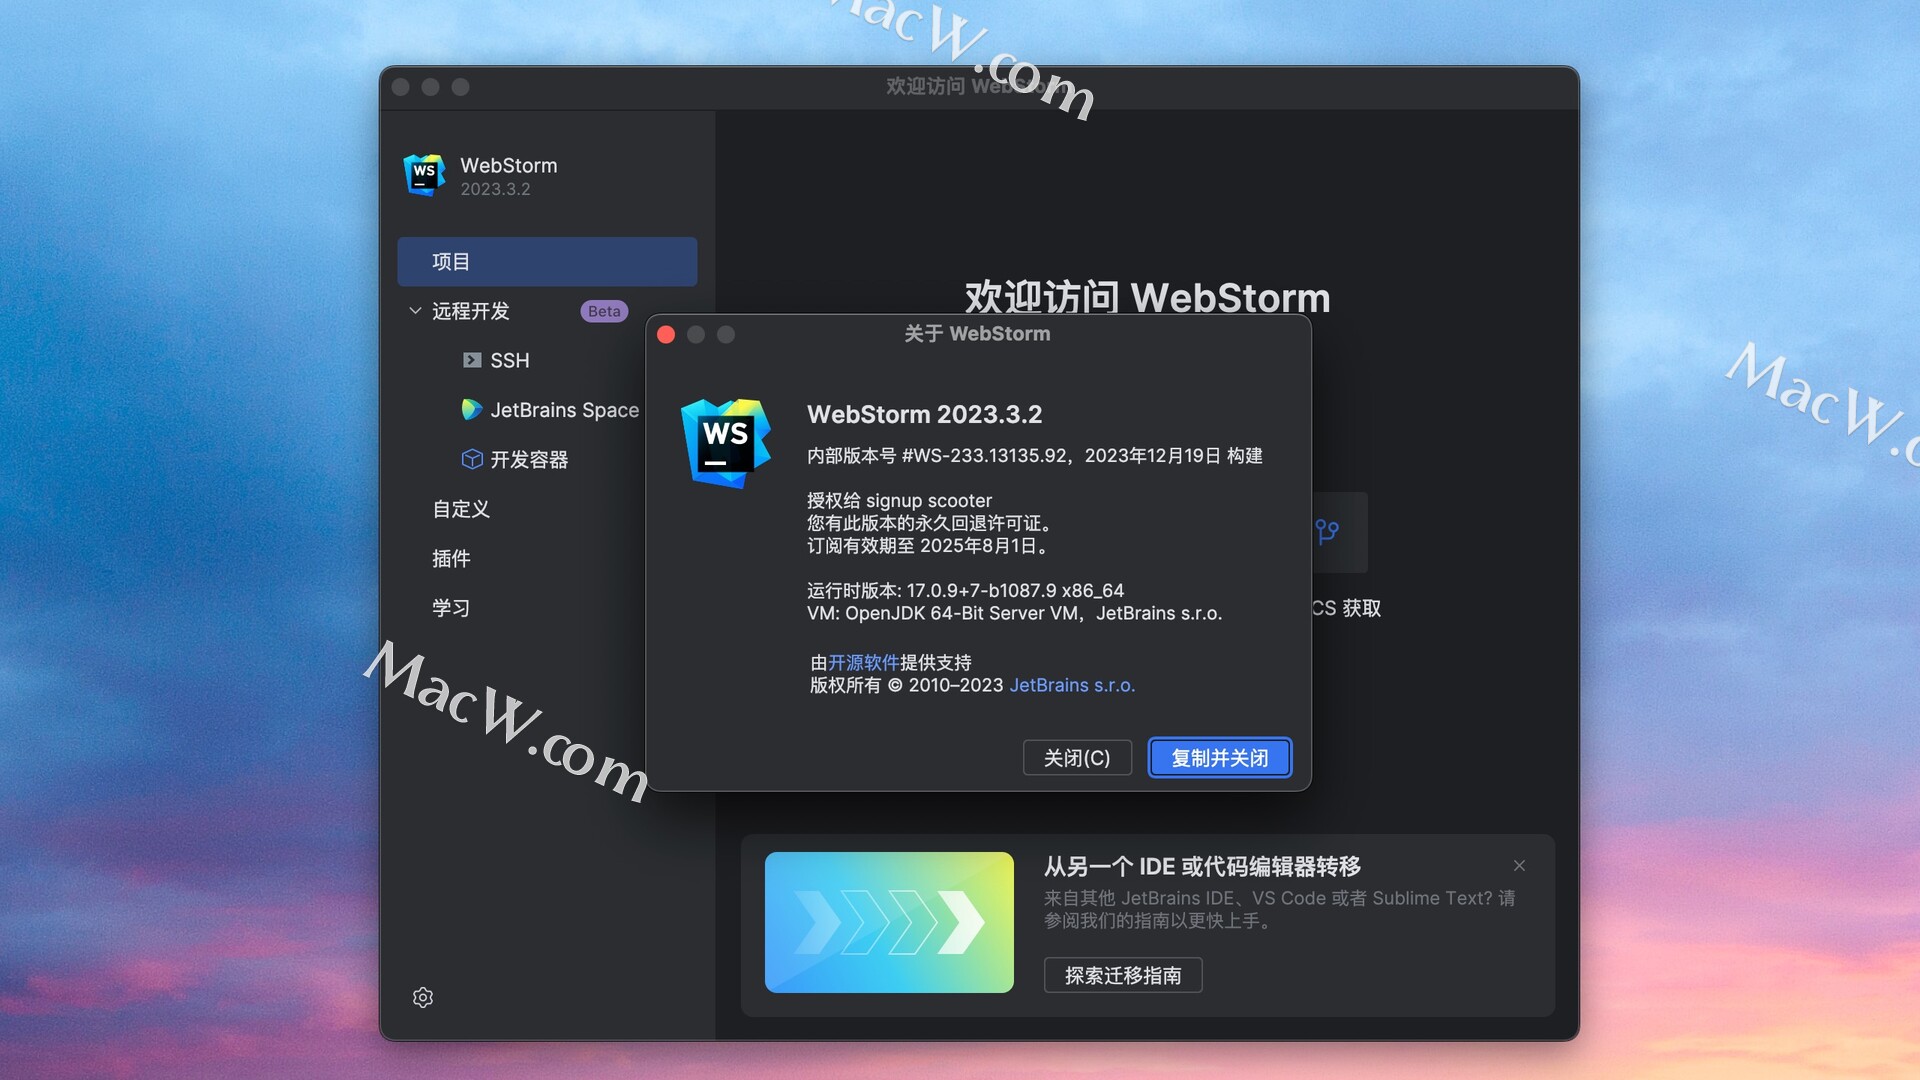Click the 2023.3.2 version label in sidebar

click(x=495, y=189)
